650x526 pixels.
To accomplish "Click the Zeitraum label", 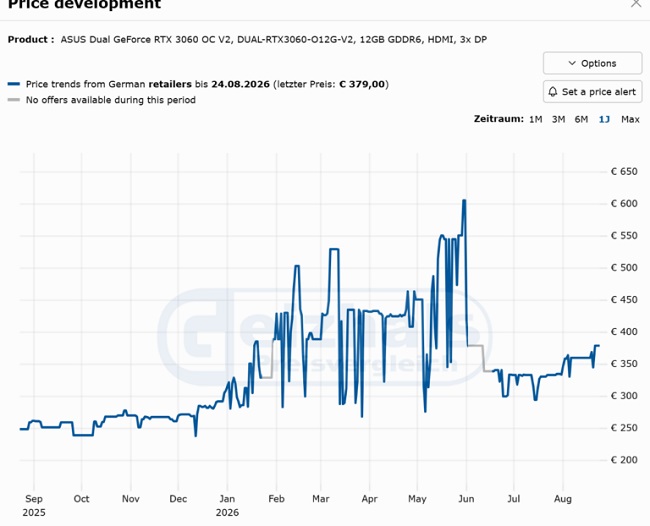I will [x=499, y=119].
